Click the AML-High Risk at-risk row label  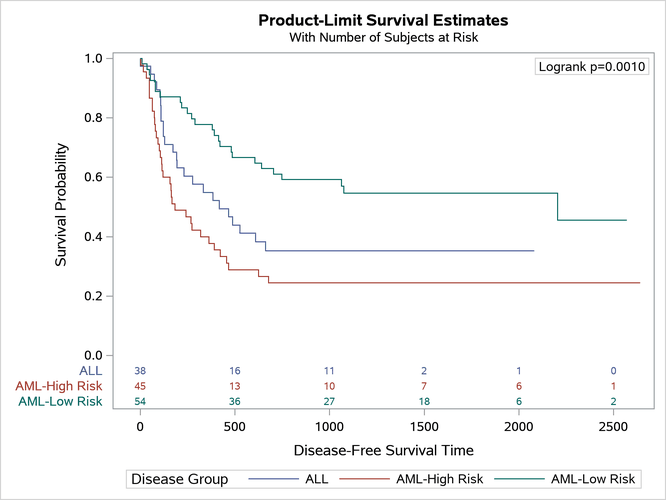point(59,386)
